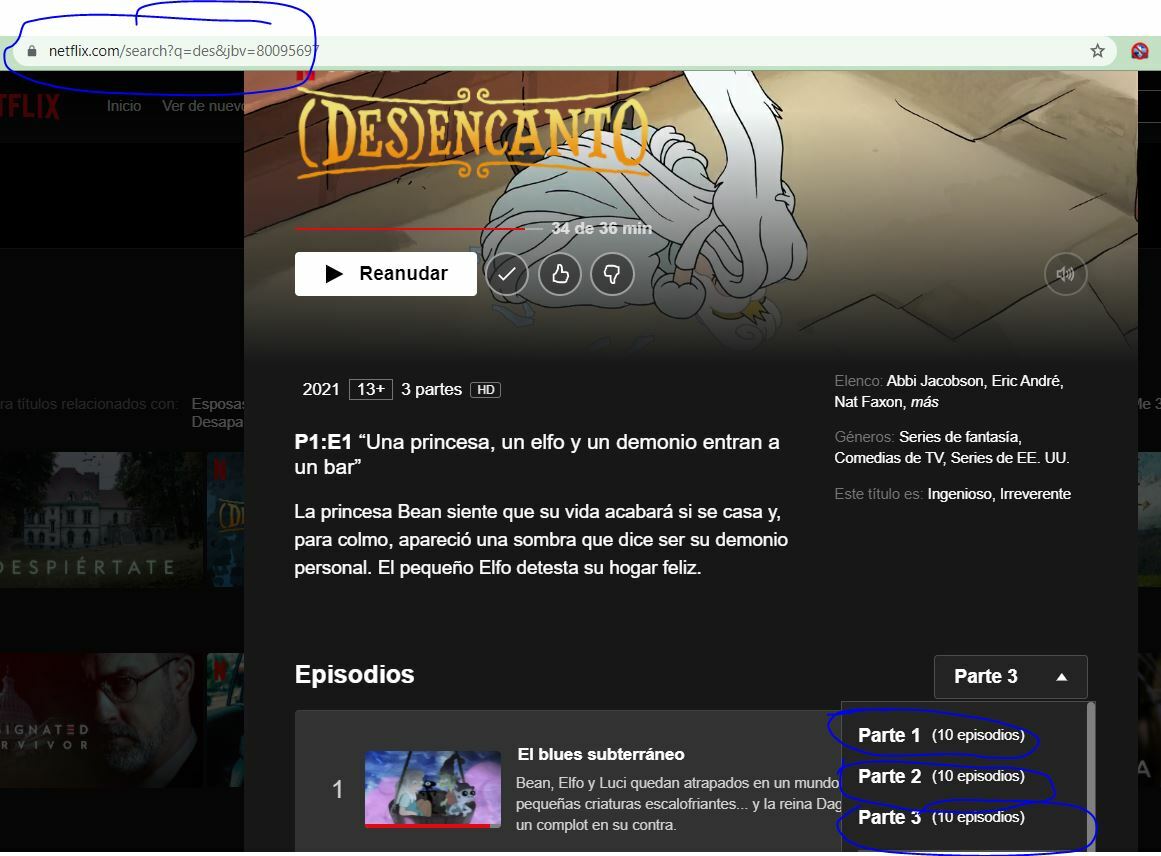This screenshot has width=1161, height=856.
Task: Go to Inicio in Netflix navigation
Action: coord(124,106)
